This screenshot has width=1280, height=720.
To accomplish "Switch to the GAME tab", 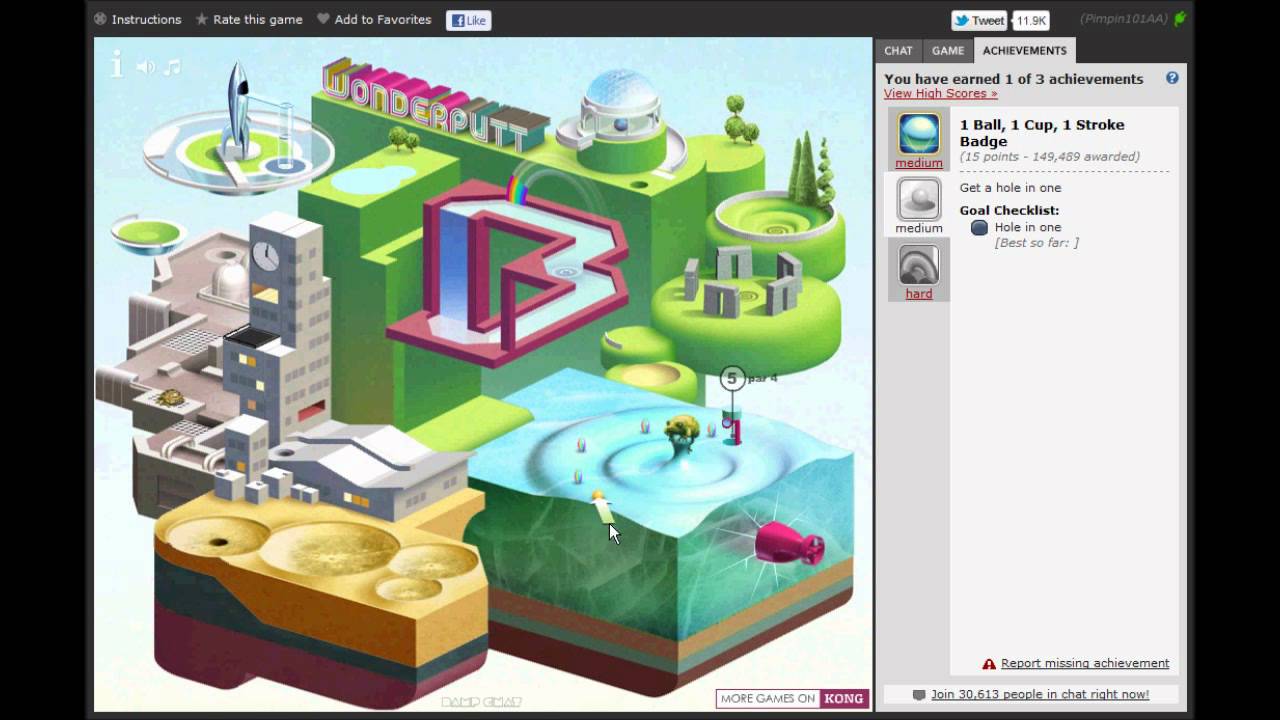I will click(x=948, y=50).
